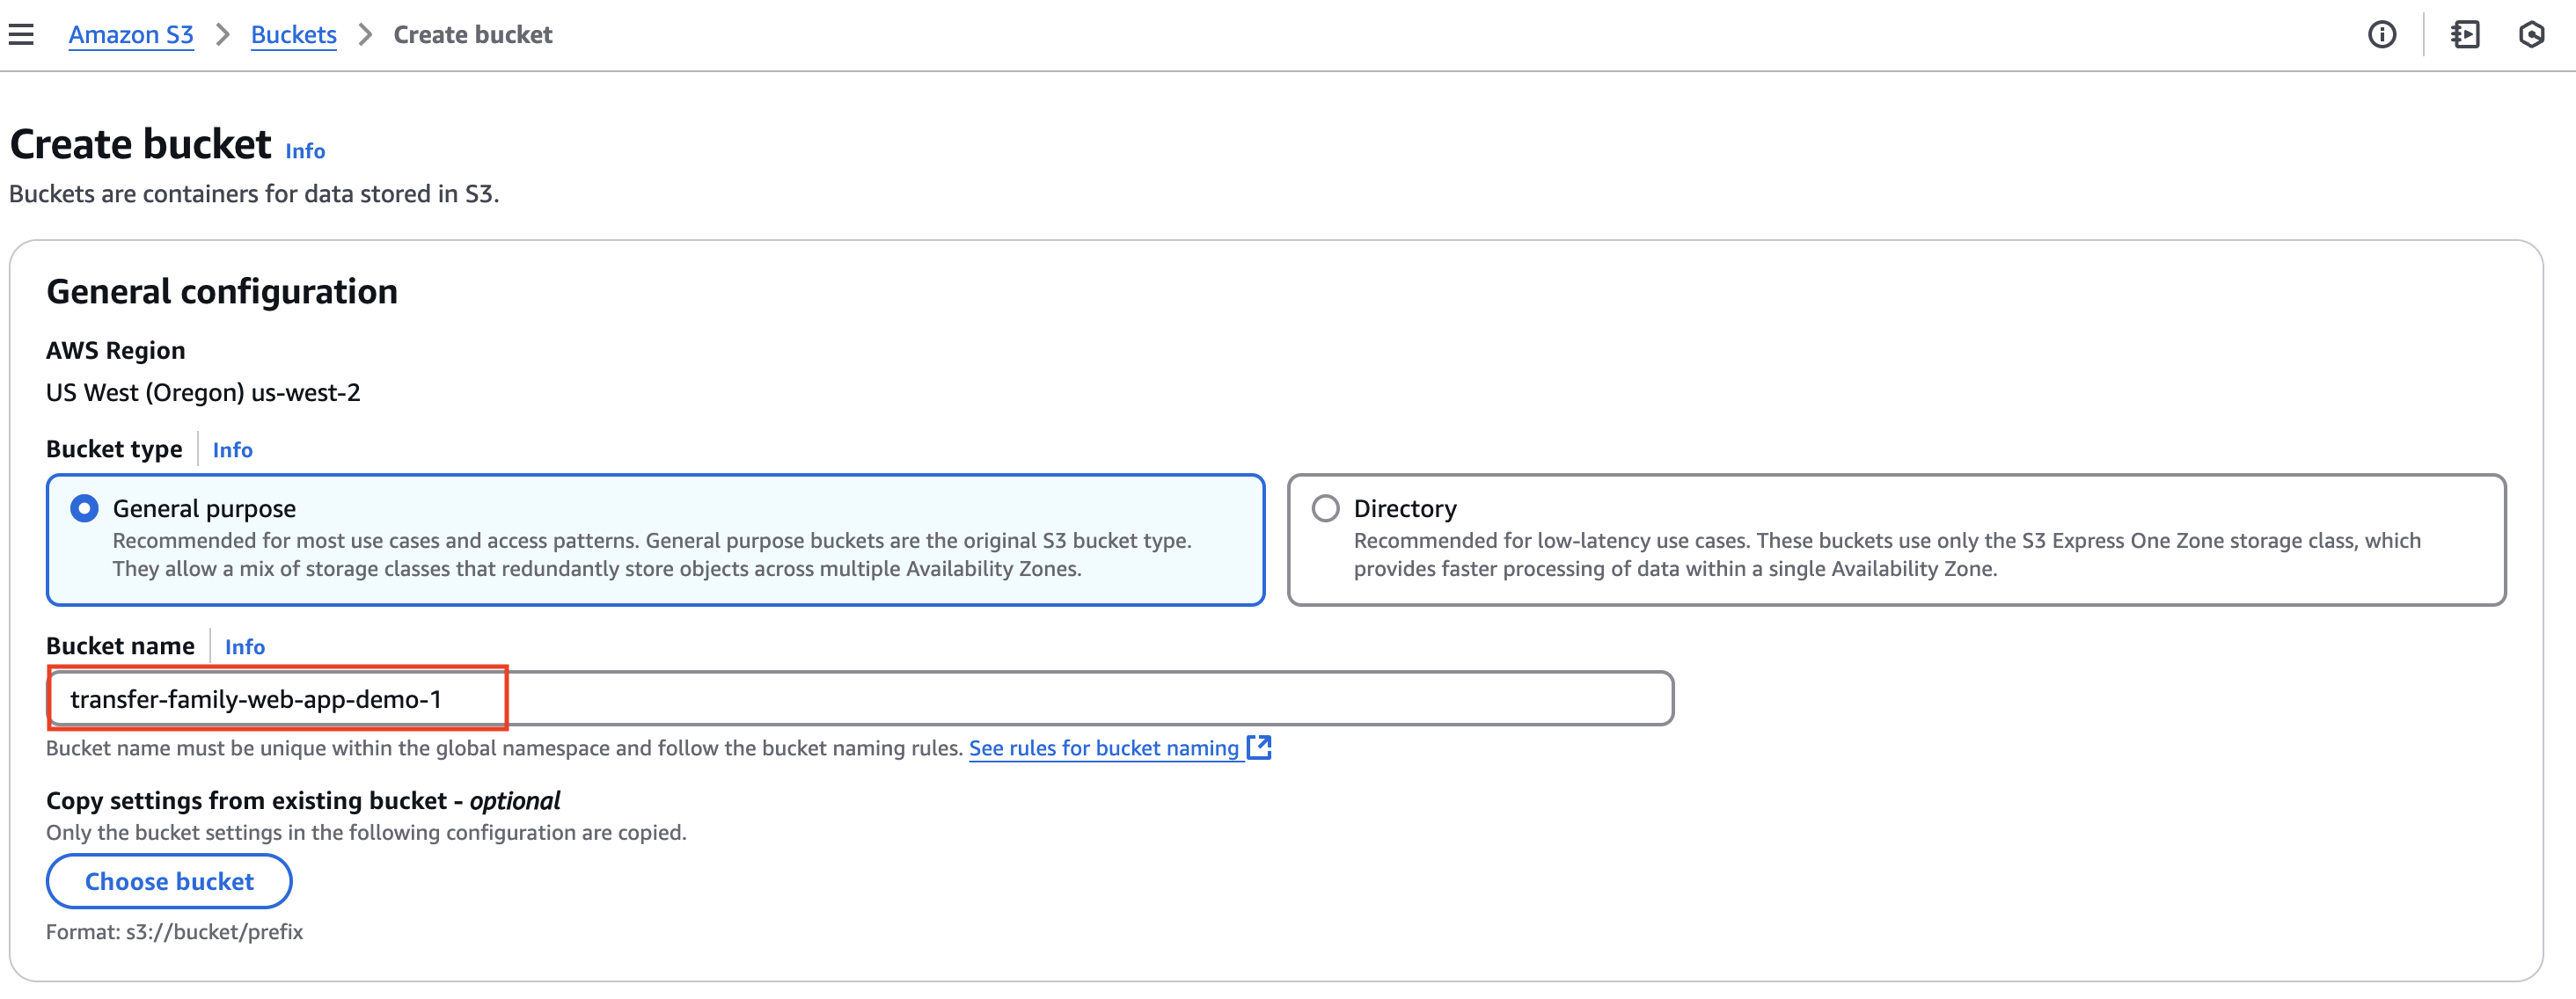Open the circular info help panel icon
The height and width of the screenshot is (999, 2576).
[2381, 35]
